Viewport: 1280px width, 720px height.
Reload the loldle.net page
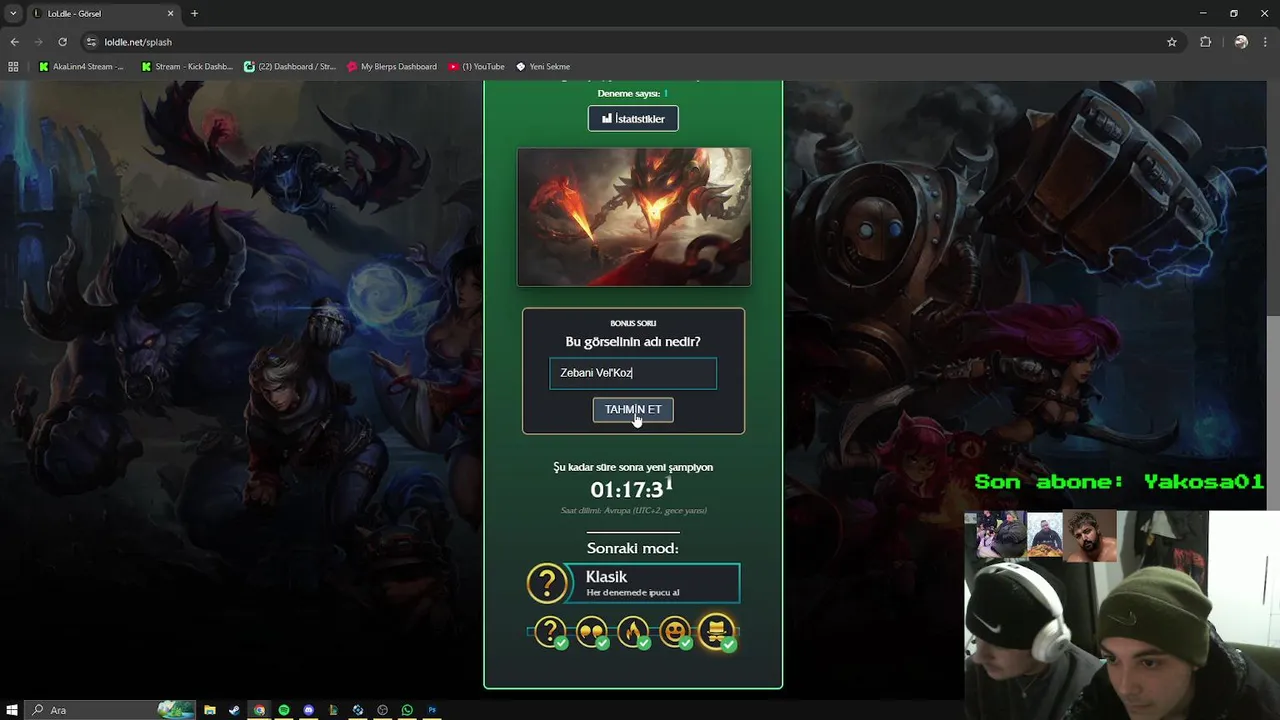click(x=62, y=42)
